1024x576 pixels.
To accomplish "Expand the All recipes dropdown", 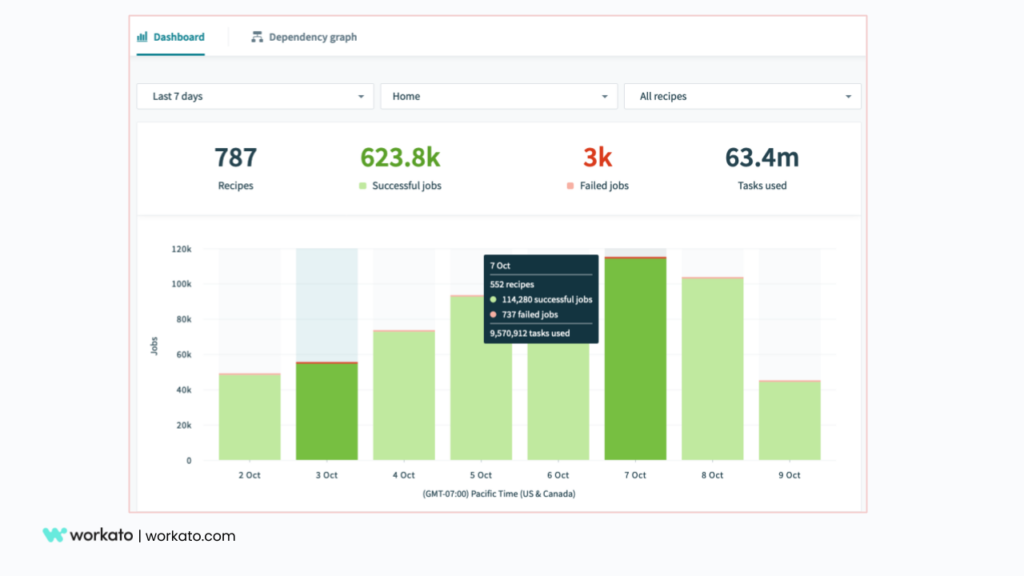I will 742,96.
